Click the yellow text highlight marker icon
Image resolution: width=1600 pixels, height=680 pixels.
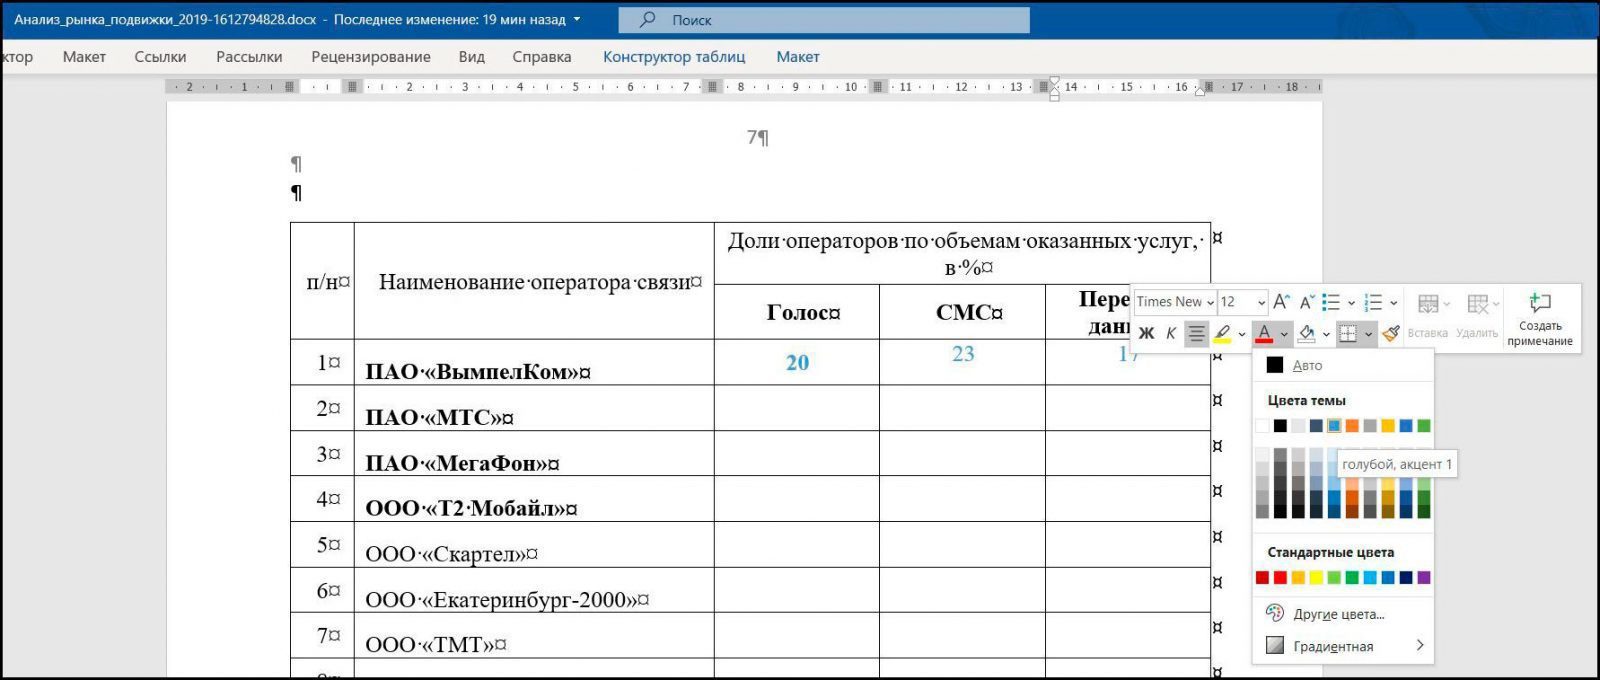(1222, 334)
